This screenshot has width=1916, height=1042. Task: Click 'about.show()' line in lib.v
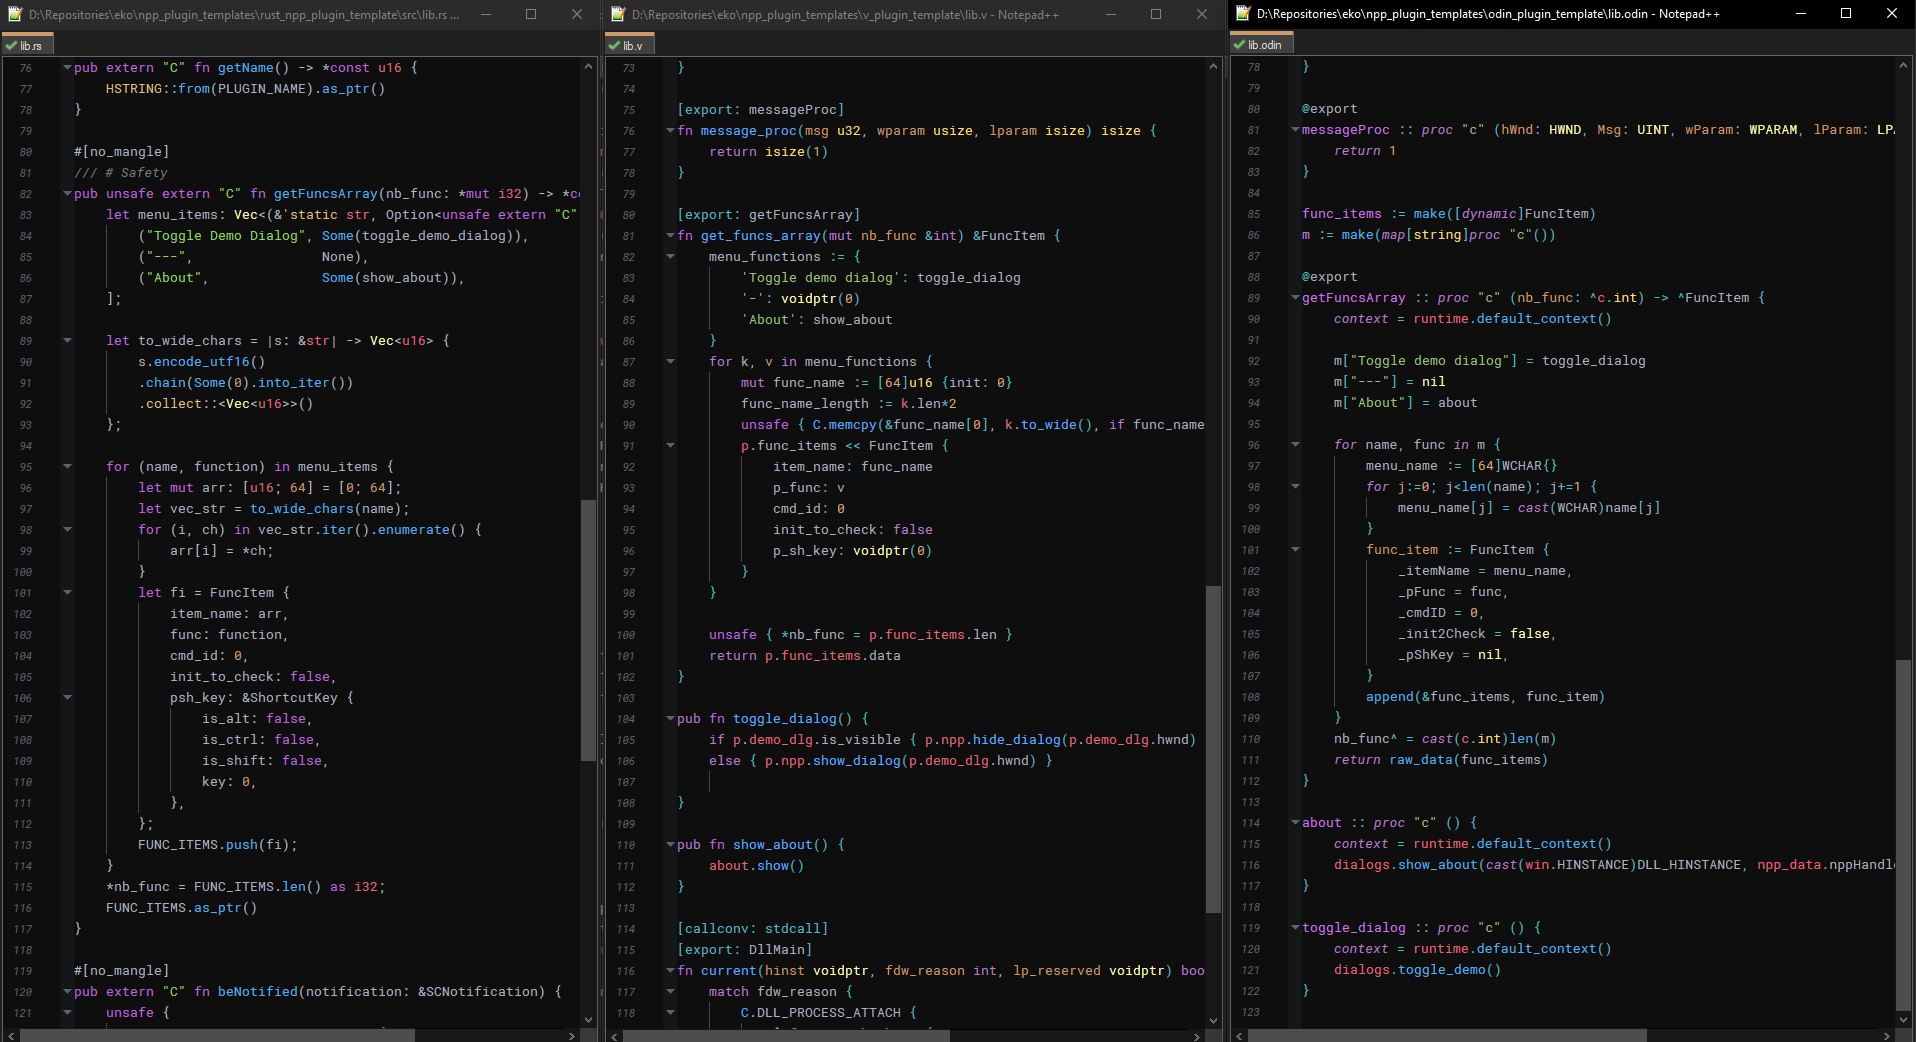756,866
